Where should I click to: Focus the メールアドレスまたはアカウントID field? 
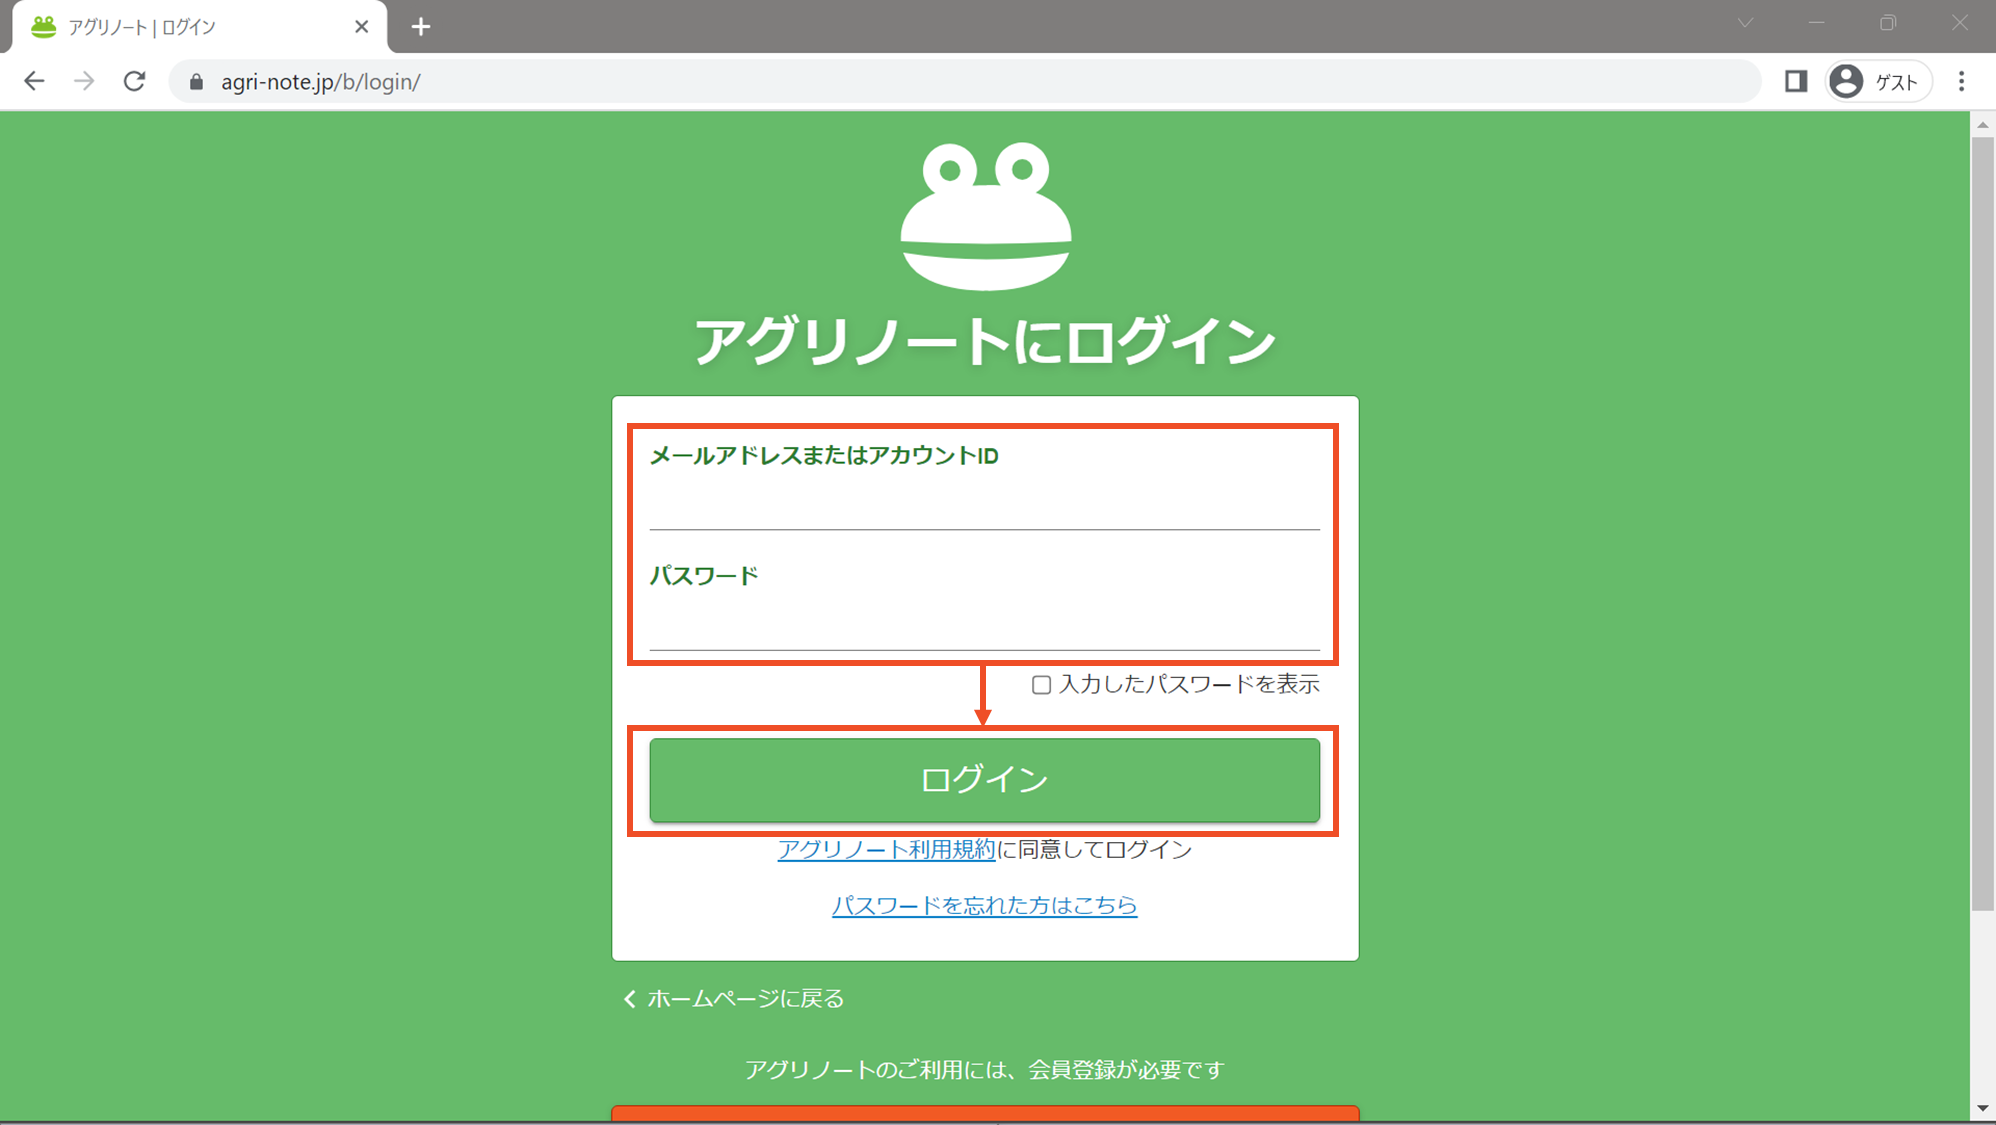(985, 505)
